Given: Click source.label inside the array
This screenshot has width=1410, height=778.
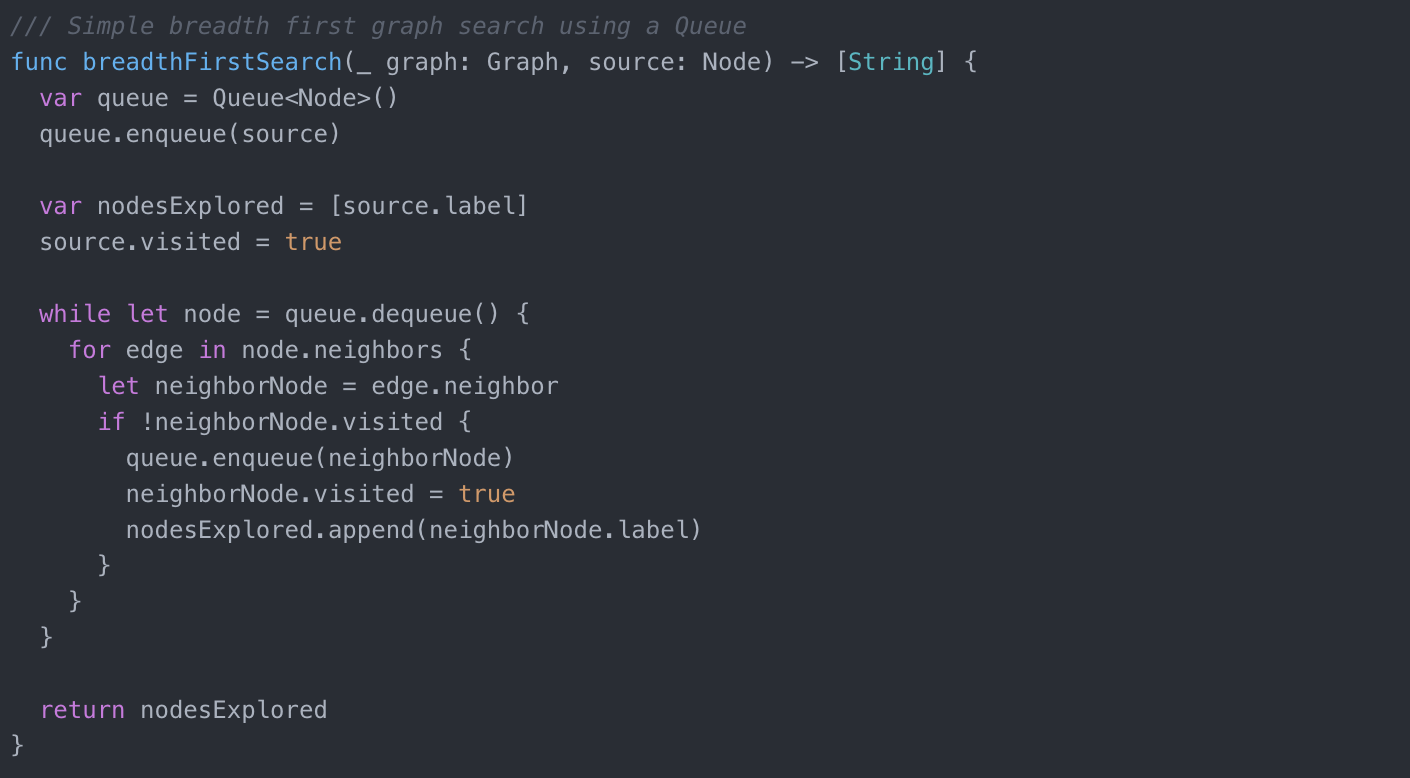Looking at the screenshot, I should coord(428,206).
